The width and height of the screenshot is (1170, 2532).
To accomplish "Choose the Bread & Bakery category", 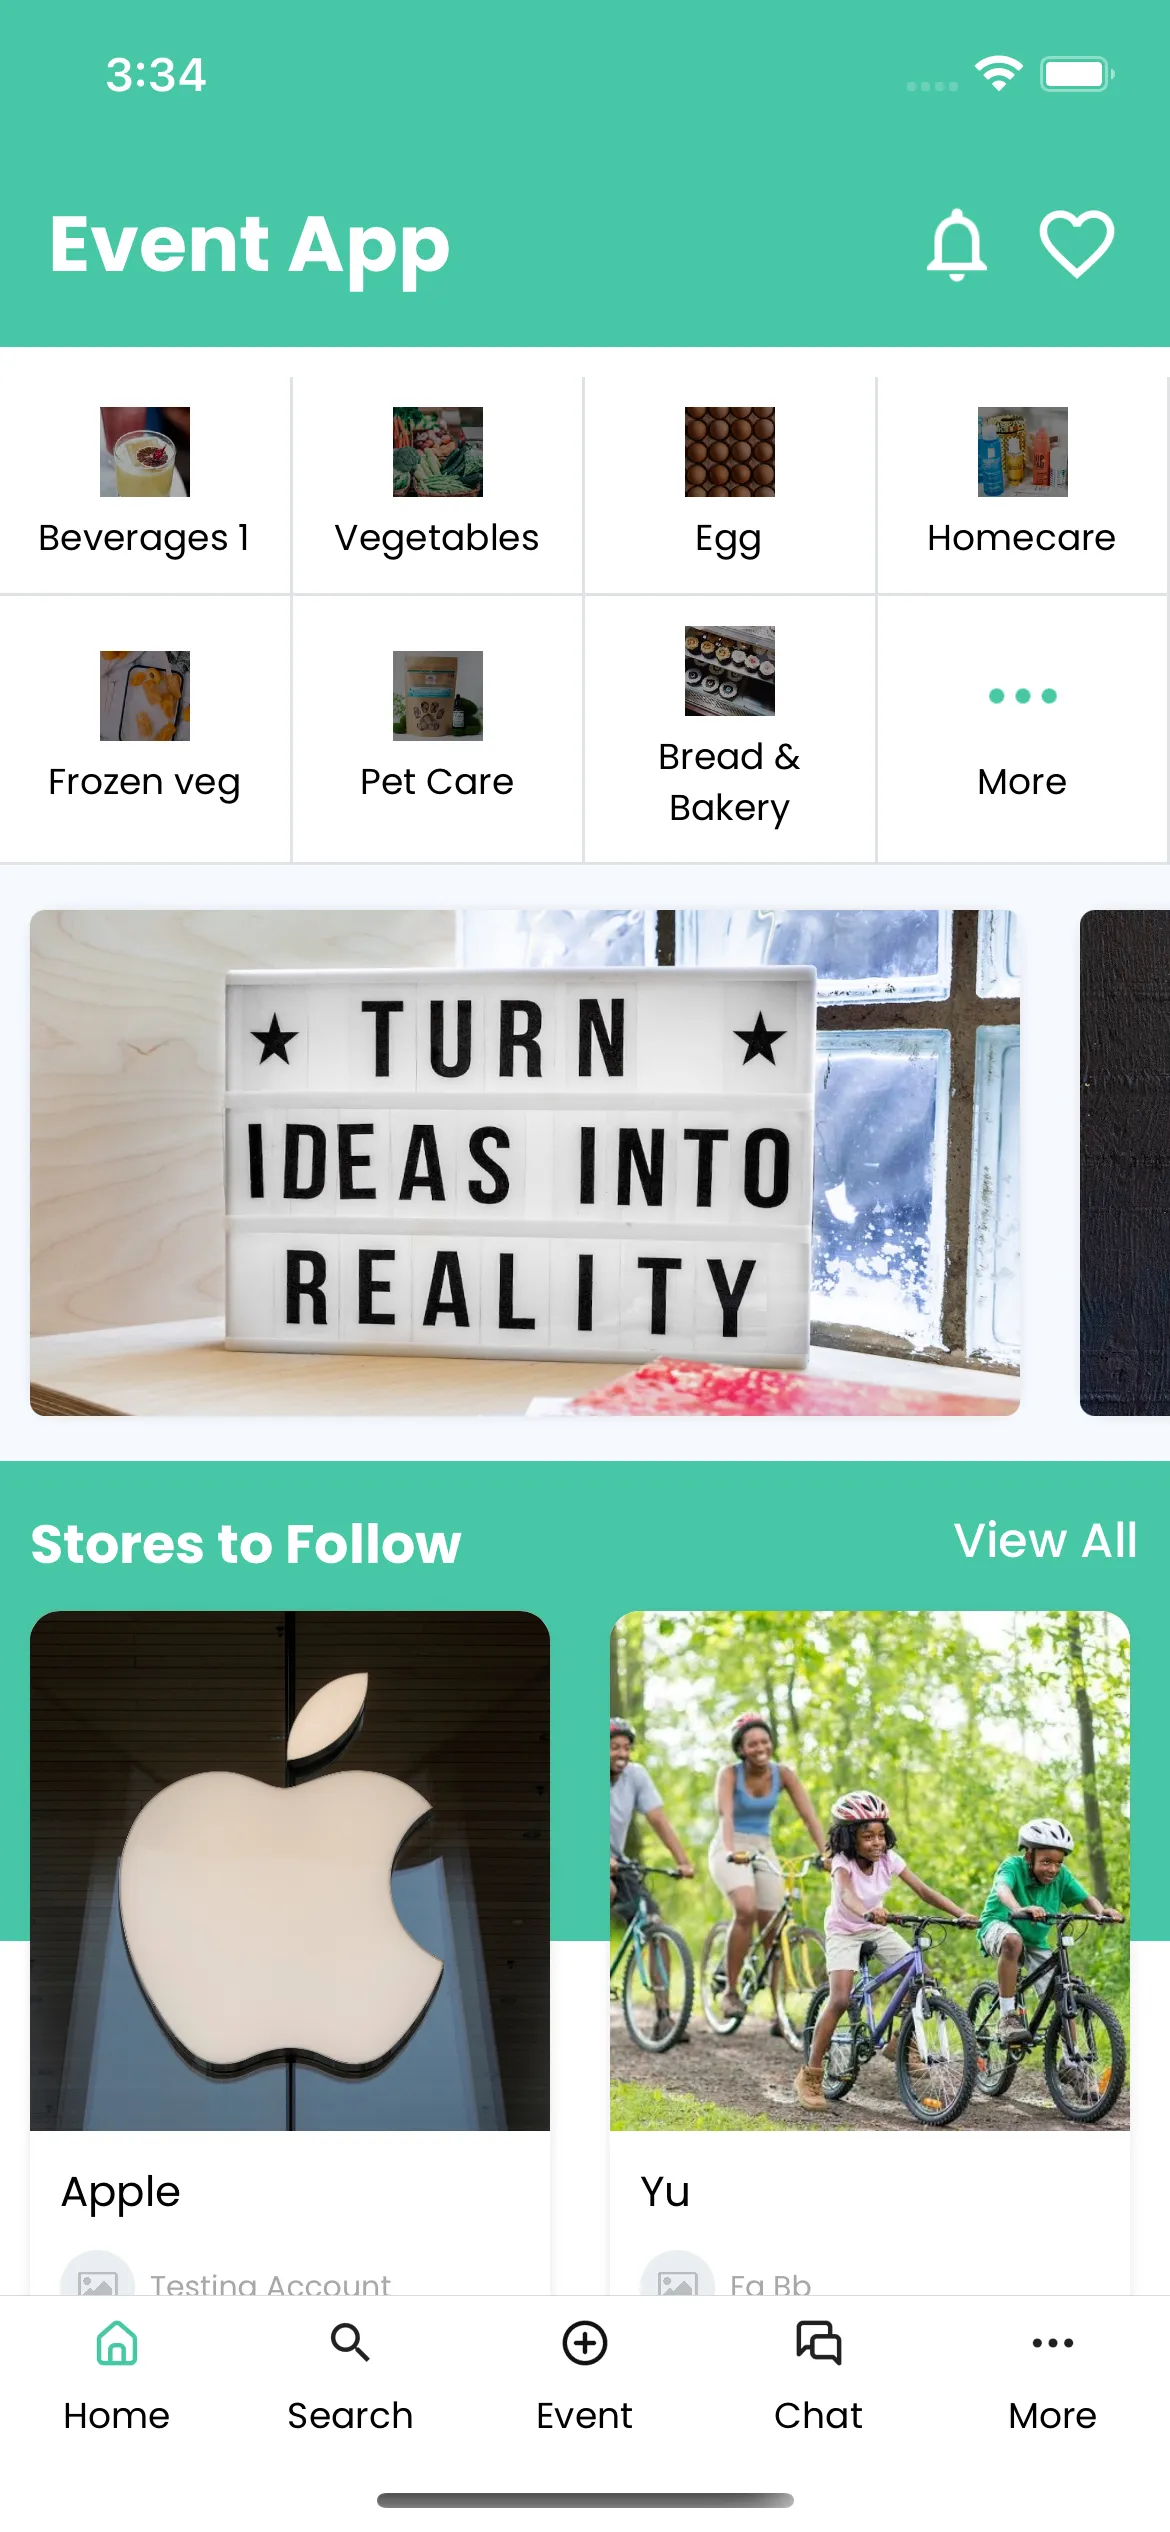I will (729, 730).
